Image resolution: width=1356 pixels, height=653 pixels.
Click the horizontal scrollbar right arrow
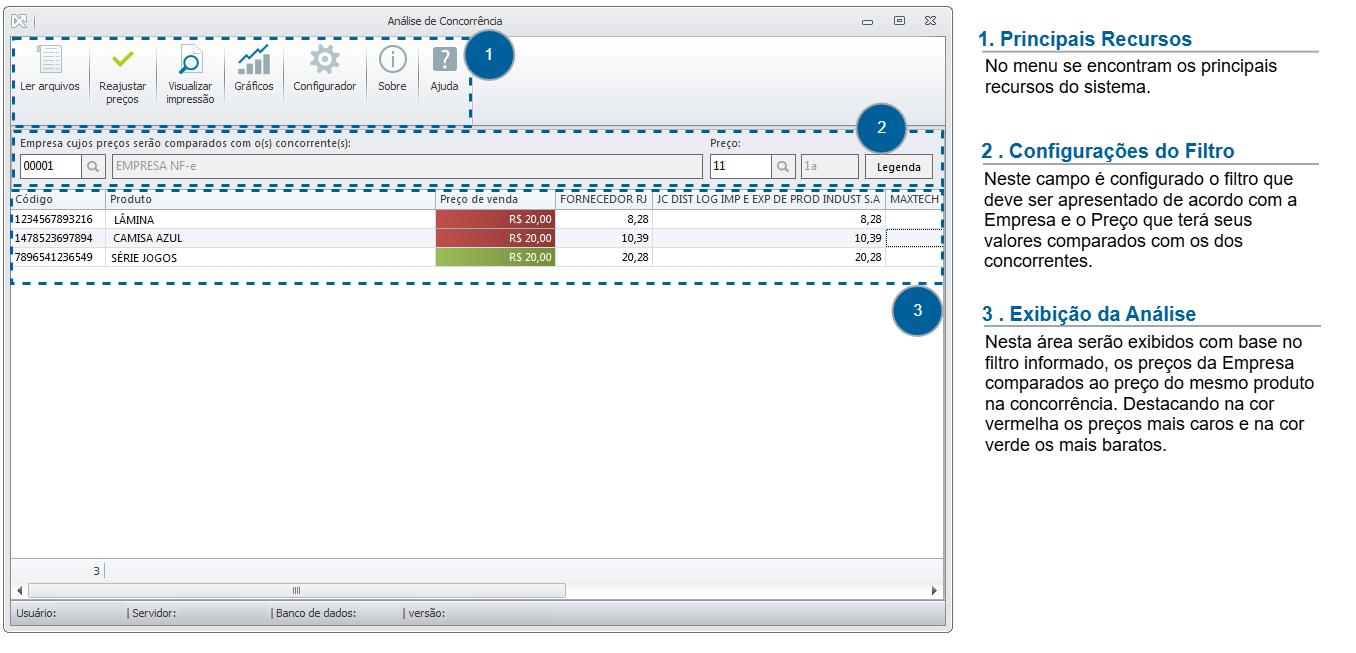click(x=934, y=590)
